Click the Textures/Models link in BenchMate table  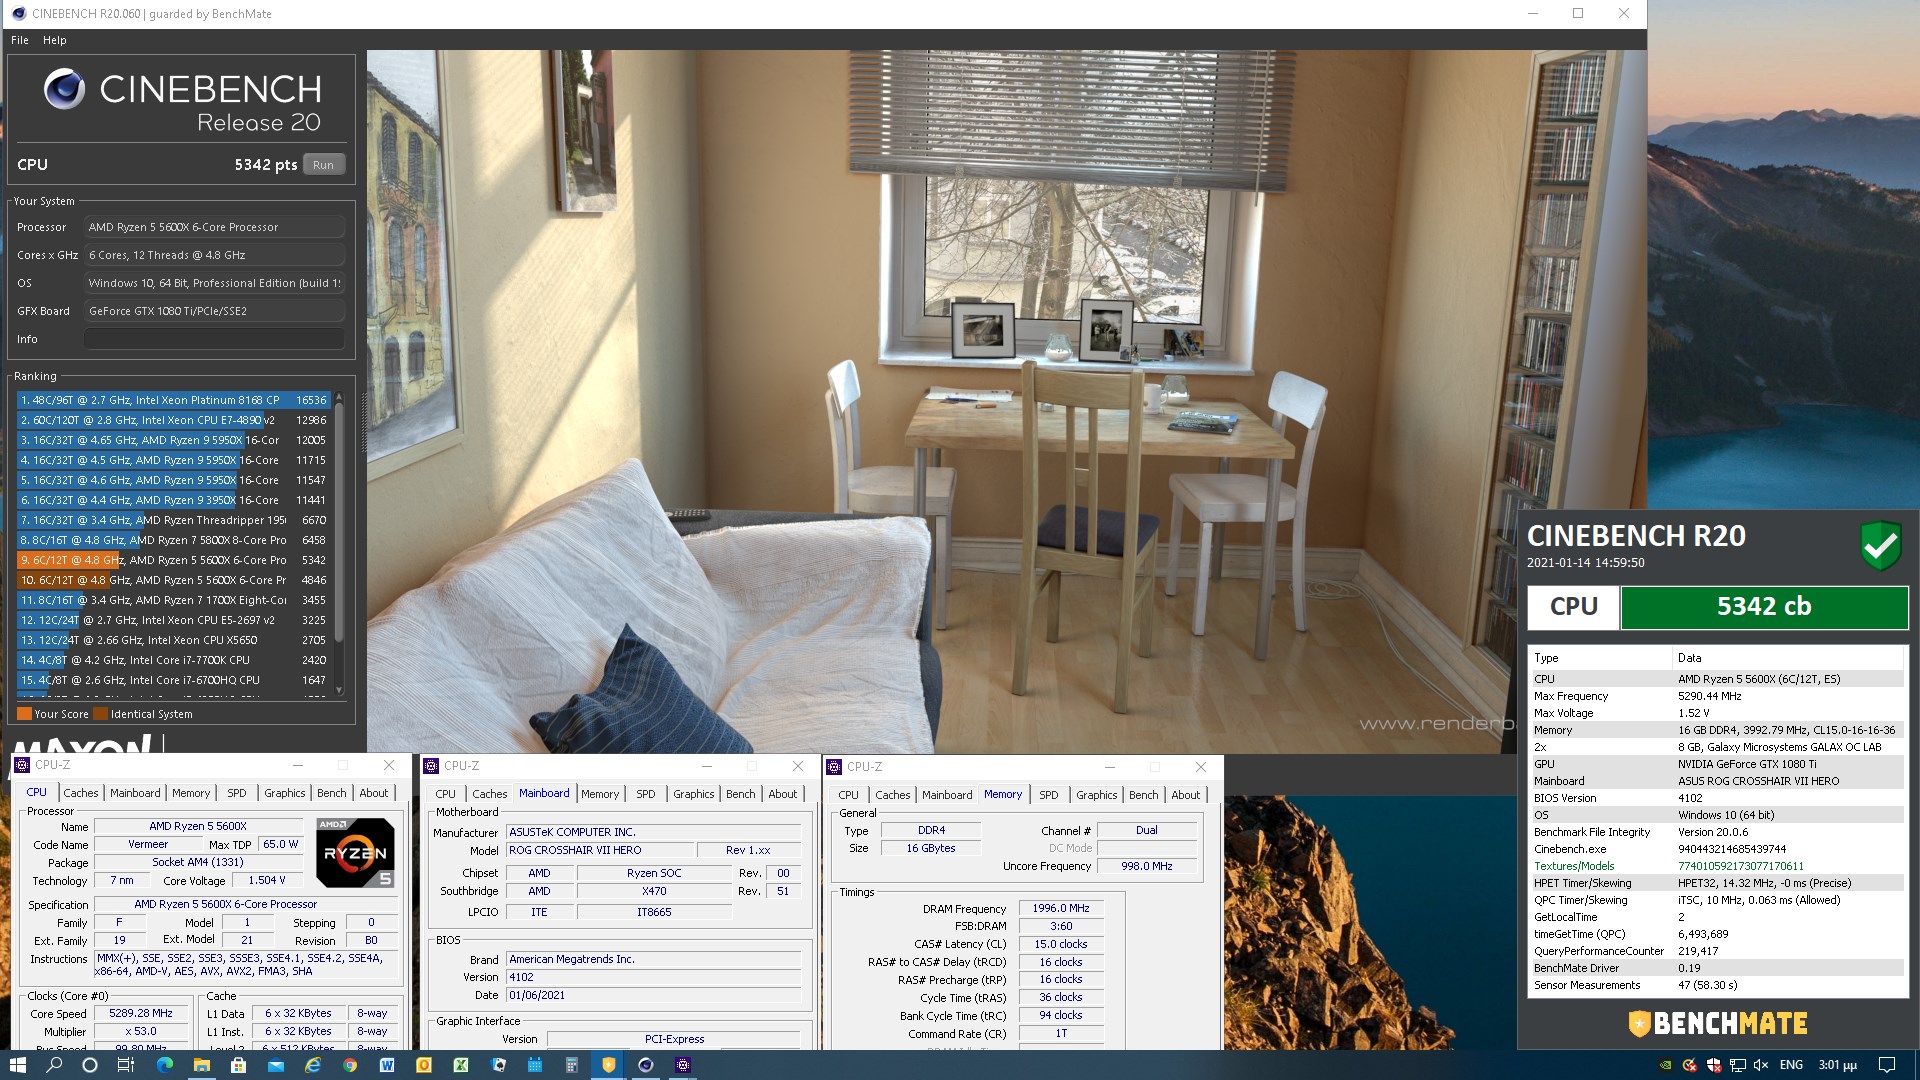click(x=1574, y=866)
